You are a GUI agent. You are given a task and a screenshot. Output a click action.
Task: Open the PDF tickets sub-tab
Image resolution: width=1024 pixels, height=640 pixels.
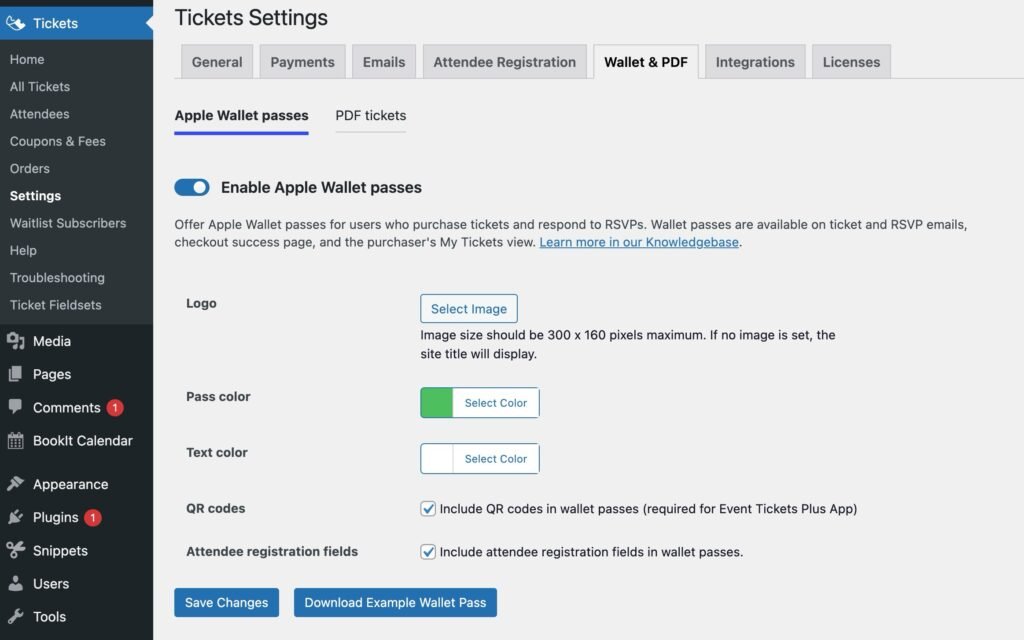[370, 116]
